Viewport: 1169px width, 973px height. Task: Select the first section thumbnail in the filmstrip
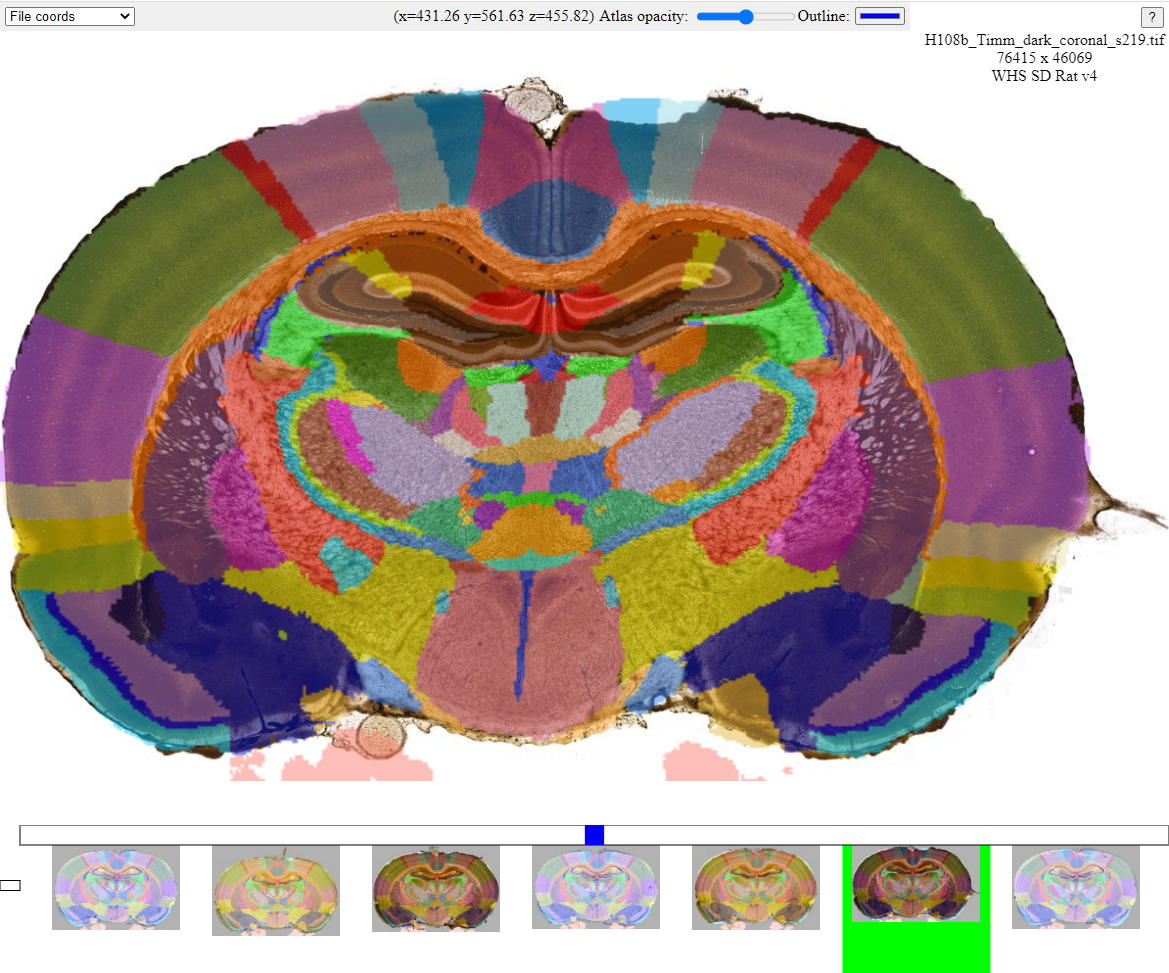tap(116, 887)
